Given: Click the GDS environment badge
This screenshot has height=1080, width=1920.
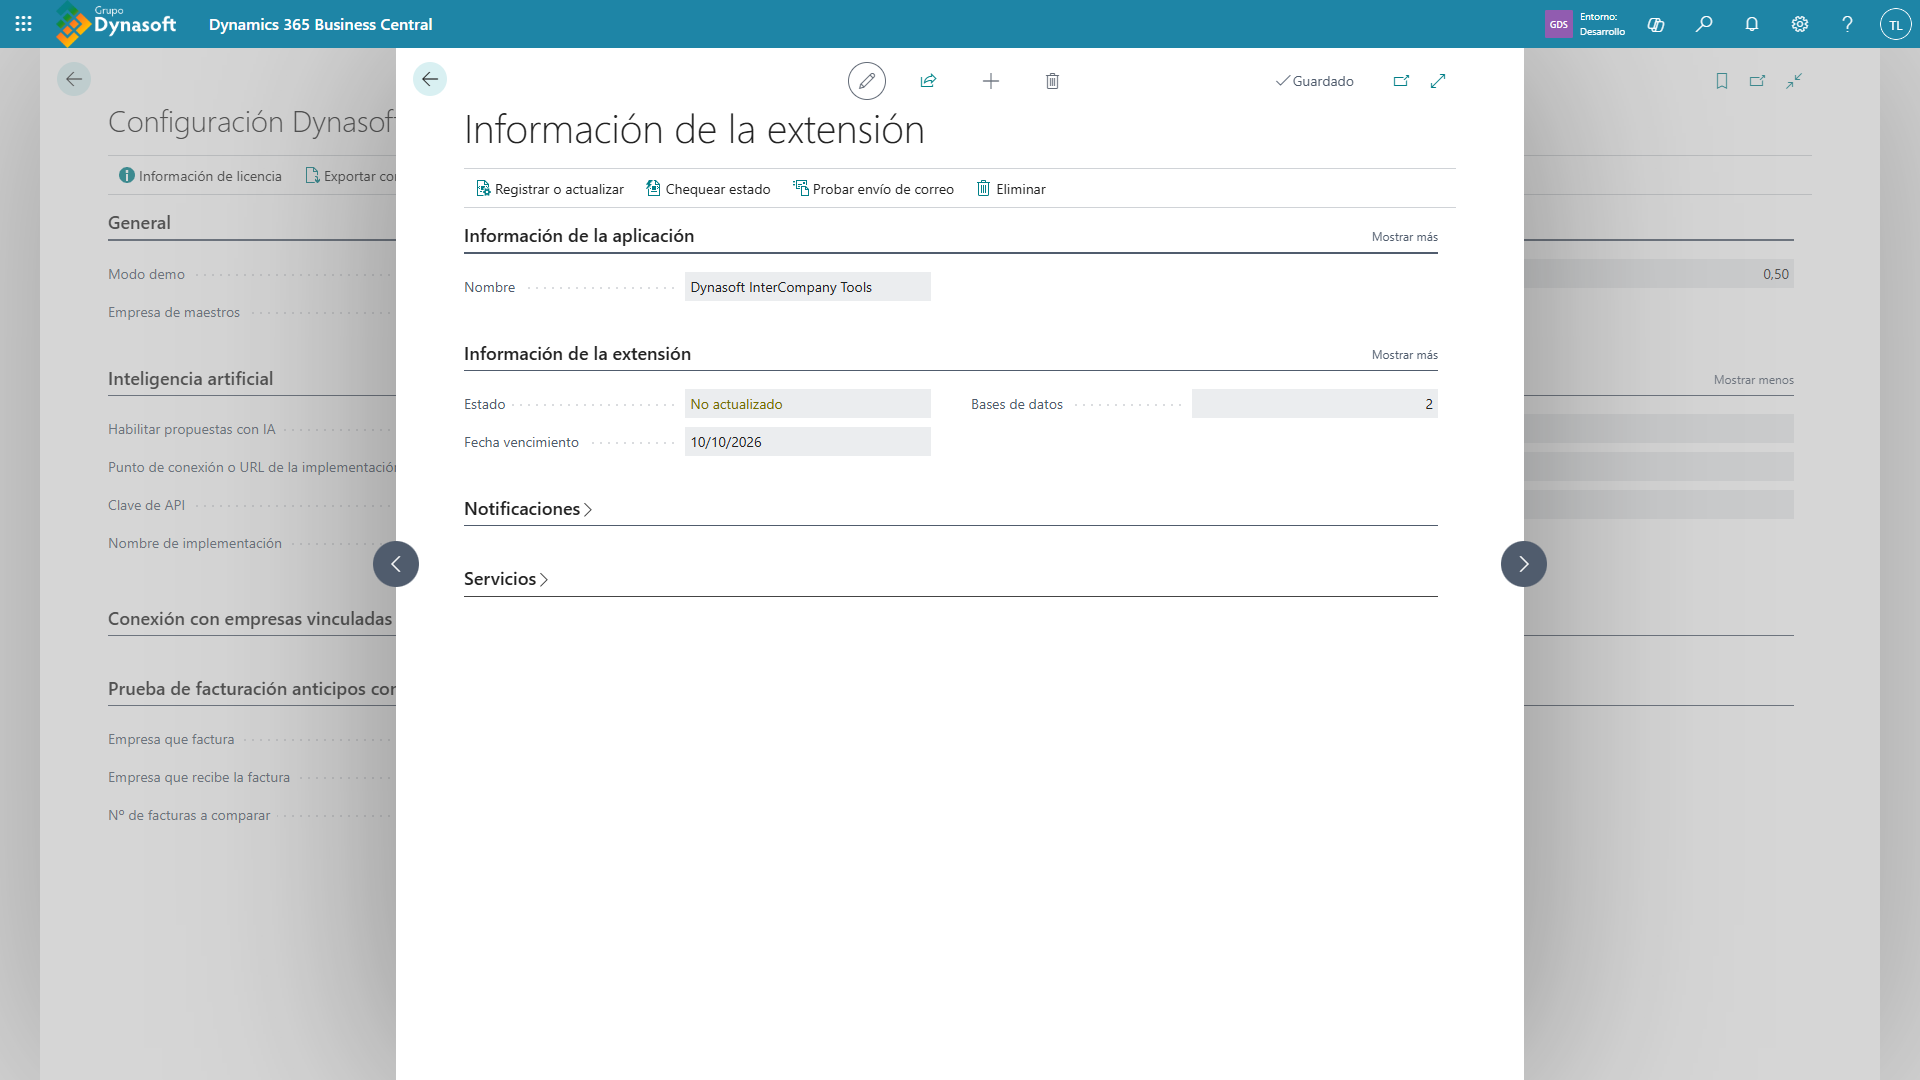Looking at the screenshot, I should coord(1559,24).
